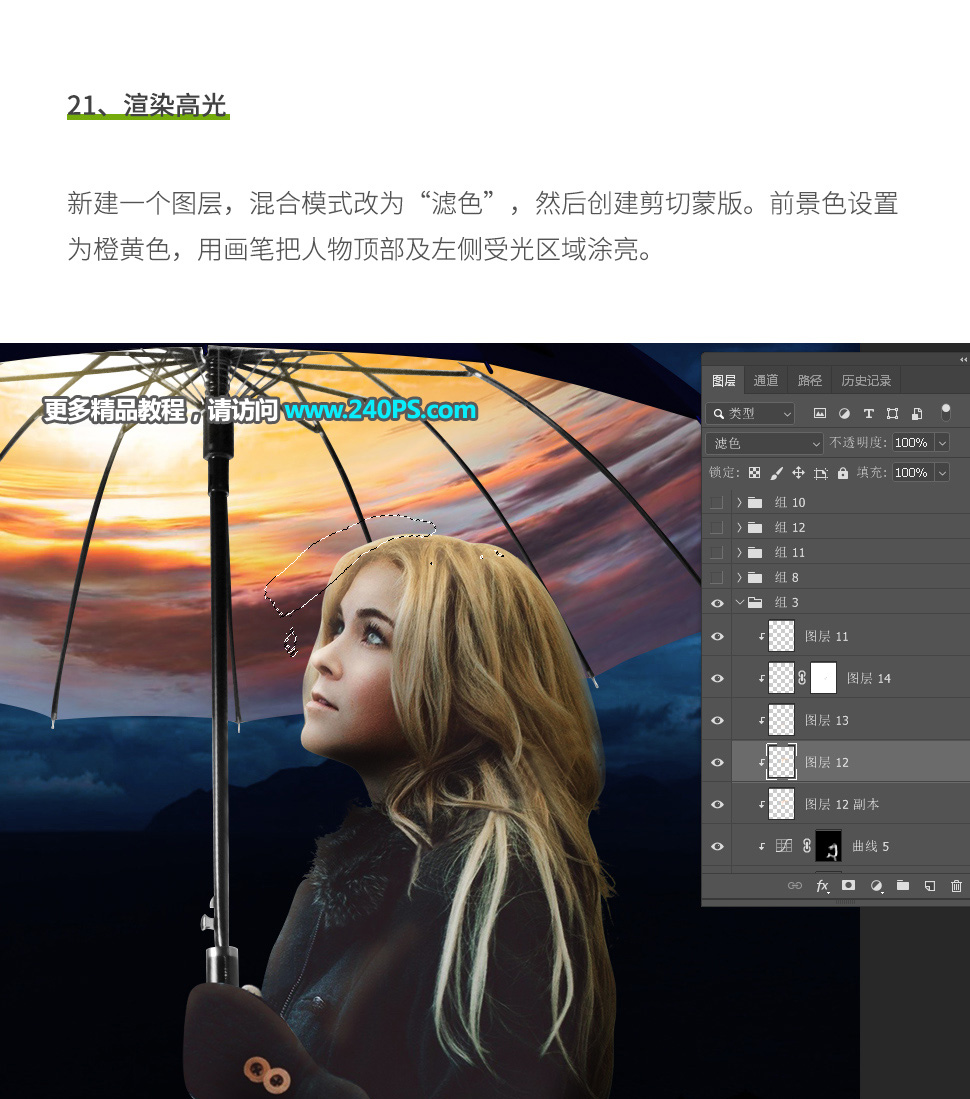Click the Delete layer trash icon
Viewport: 970px width, 1099px height.
[956, 886]
